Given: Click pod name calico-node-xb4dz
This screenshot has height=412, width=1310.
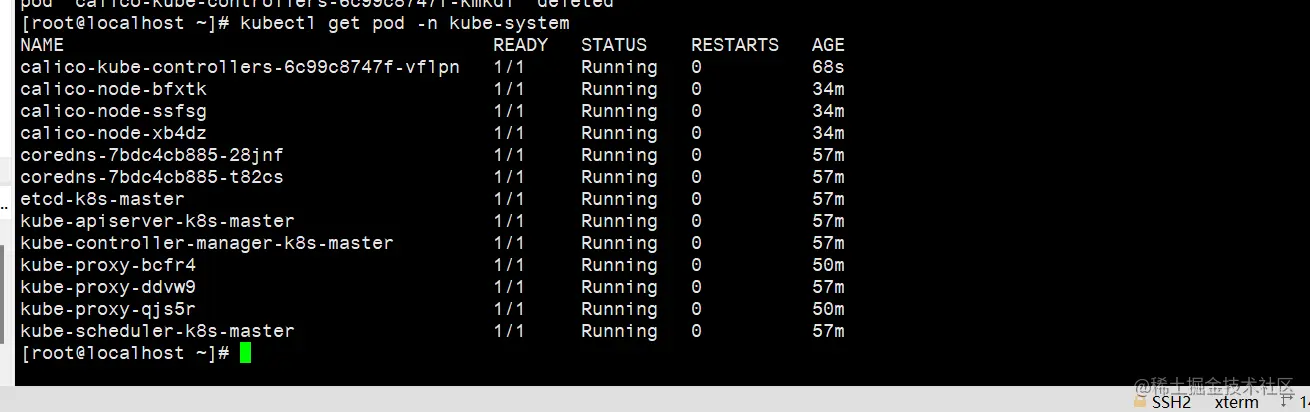Looking at the screenshot, I should point(113,133).
